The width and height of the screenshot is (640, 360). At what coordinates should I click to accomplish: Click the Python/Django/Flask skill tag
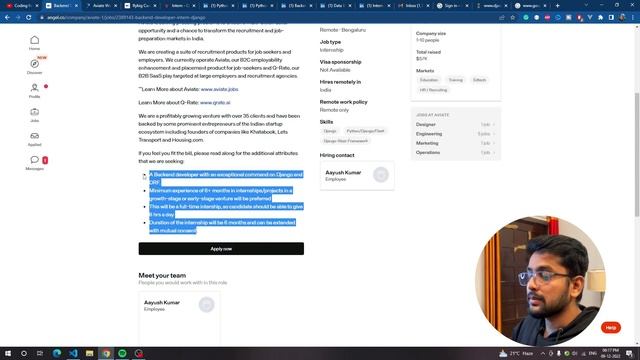(x=365, y=131)
